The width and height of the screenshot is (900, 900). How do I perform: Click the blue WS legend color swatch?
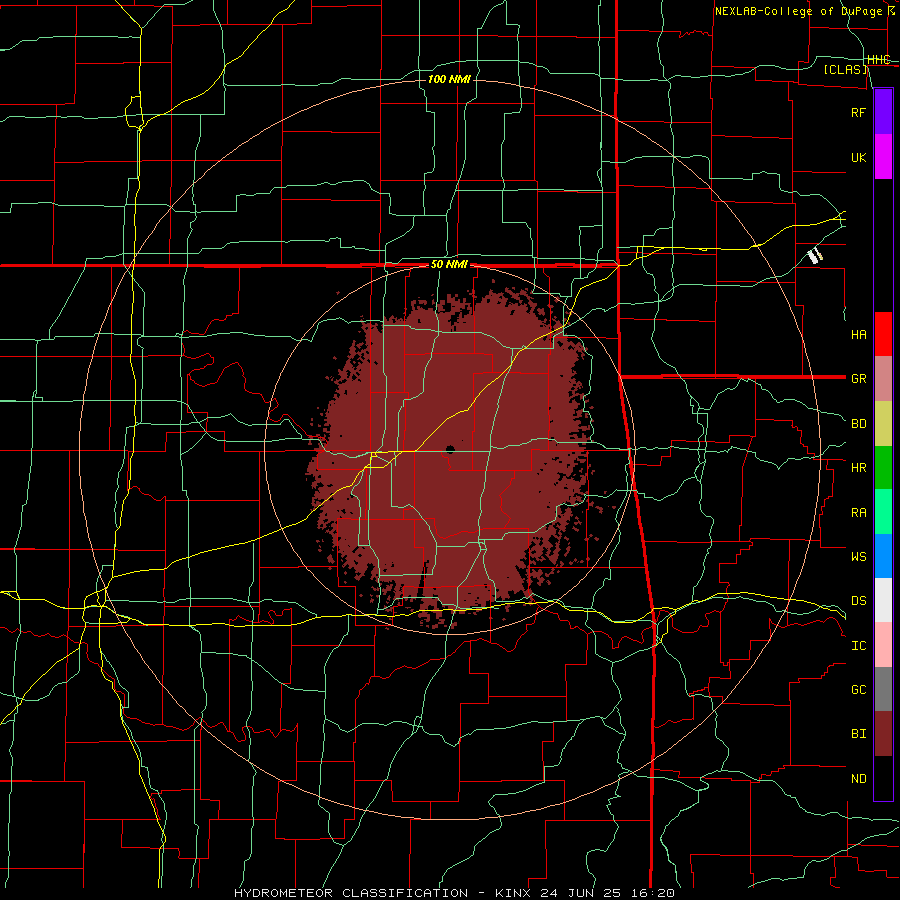883,556
